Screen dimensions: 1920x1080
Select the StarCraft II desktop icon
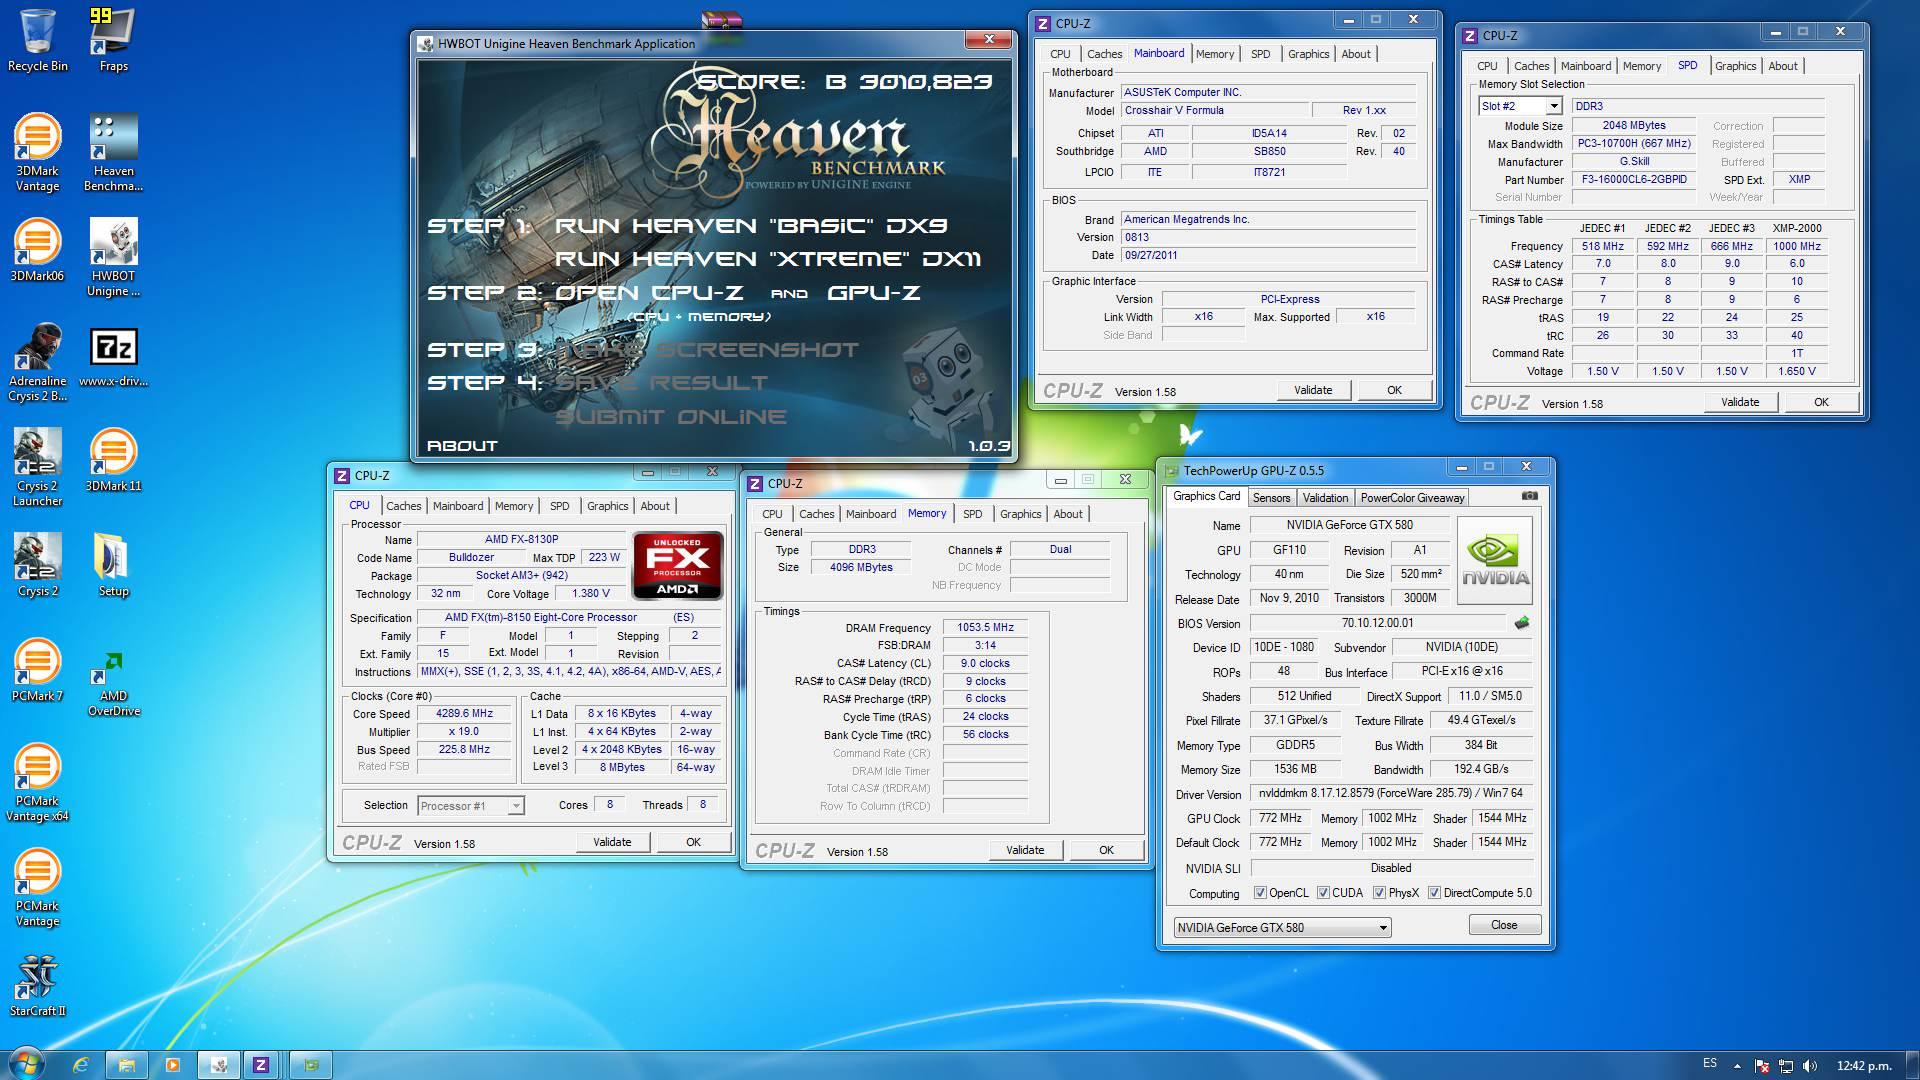pyautogui.click(x=37, y=985)
